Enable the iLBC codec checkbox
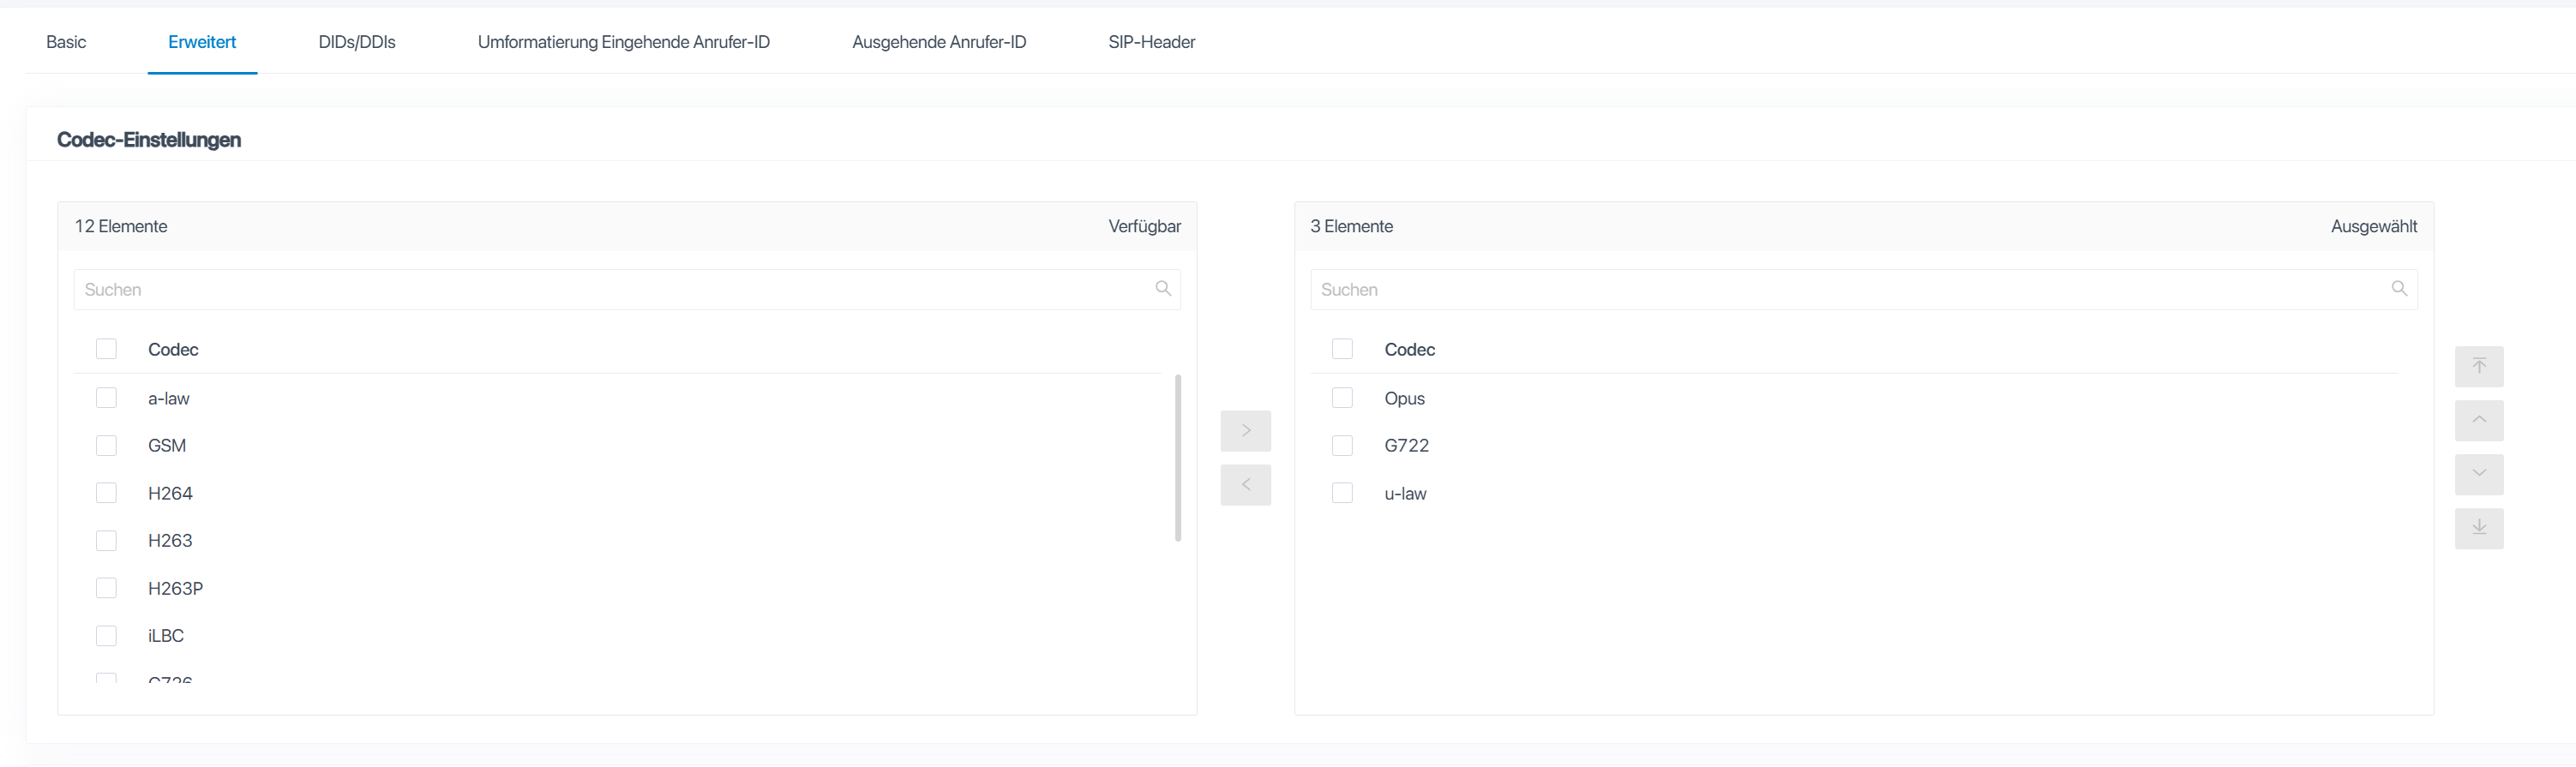Viewport: 2576px width, 767px height. [106, 636]
